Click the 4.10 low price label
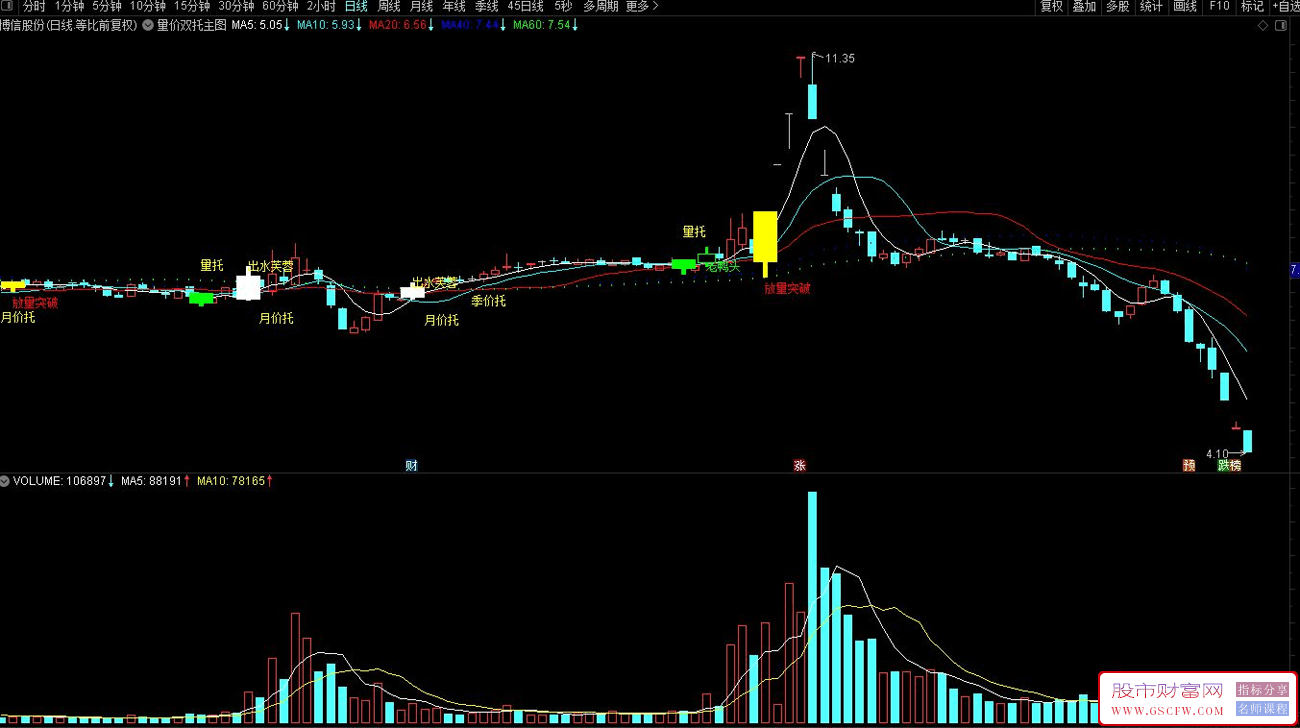Image resolution: width=1300 pixels, height=728 pixels. pos(1217,454)
